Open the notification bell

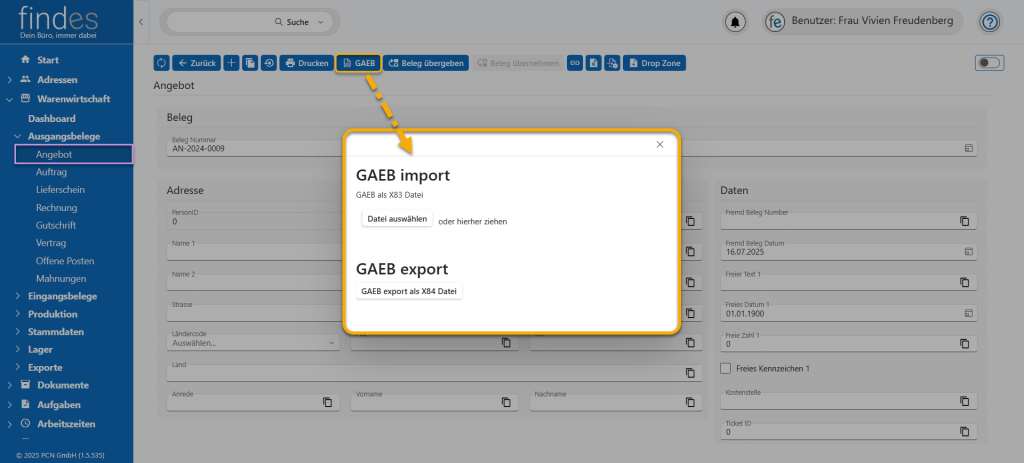(x=737, y=22)
